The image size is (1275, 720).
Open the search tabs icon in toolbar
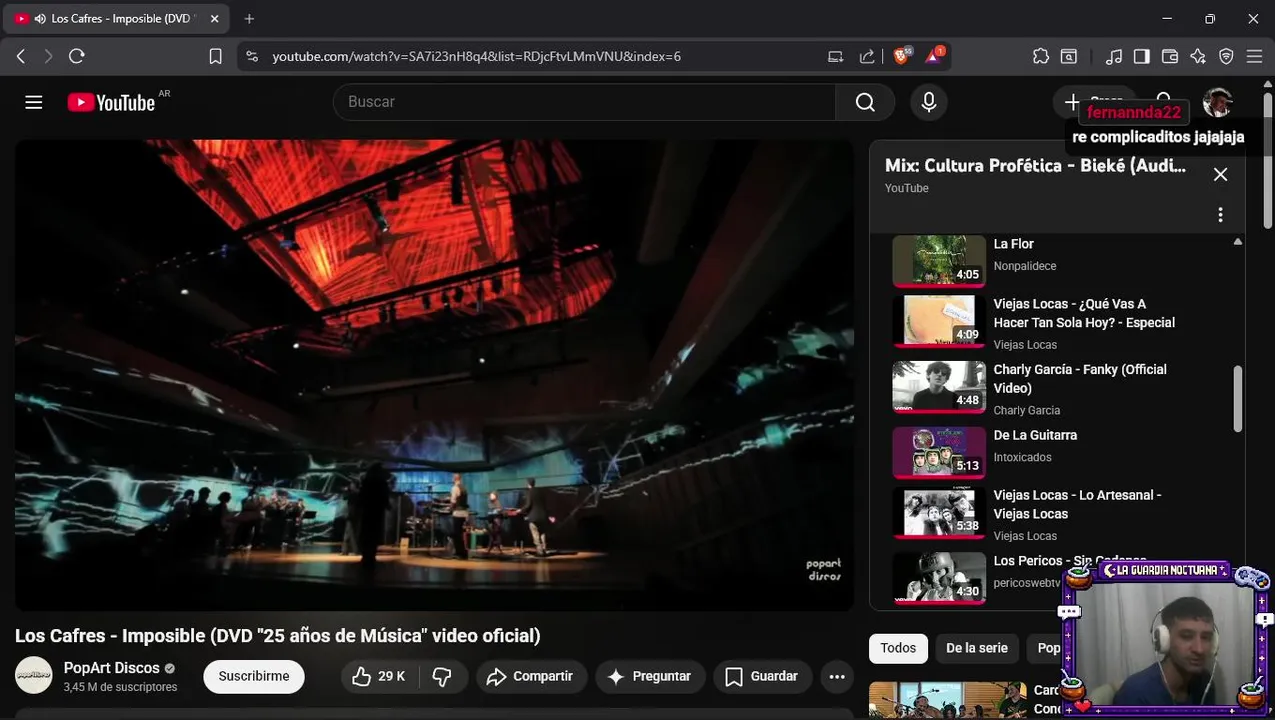(x=1069, y=56)
